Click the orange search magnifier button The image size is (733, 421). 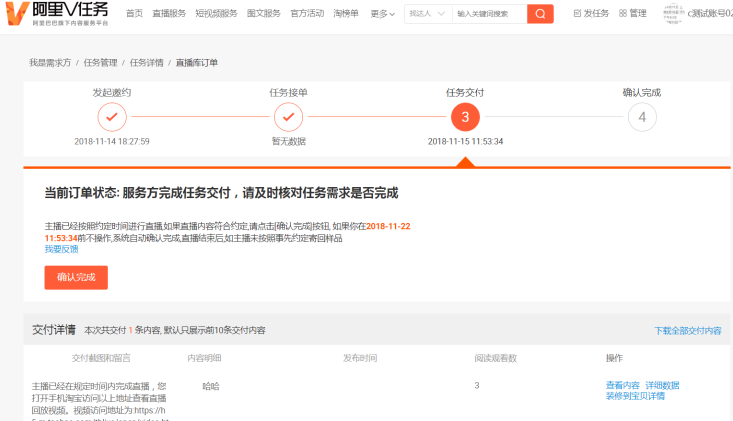(x=540, y=14)
